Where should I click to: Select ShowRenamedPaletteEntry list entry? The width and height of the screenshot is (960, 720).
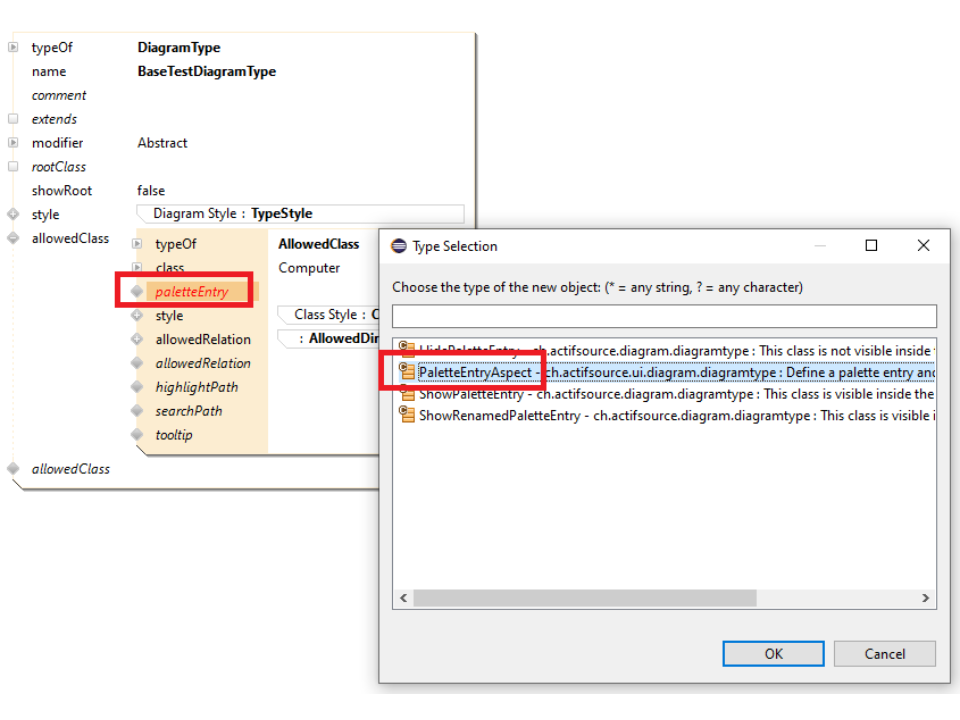[496, 415]
